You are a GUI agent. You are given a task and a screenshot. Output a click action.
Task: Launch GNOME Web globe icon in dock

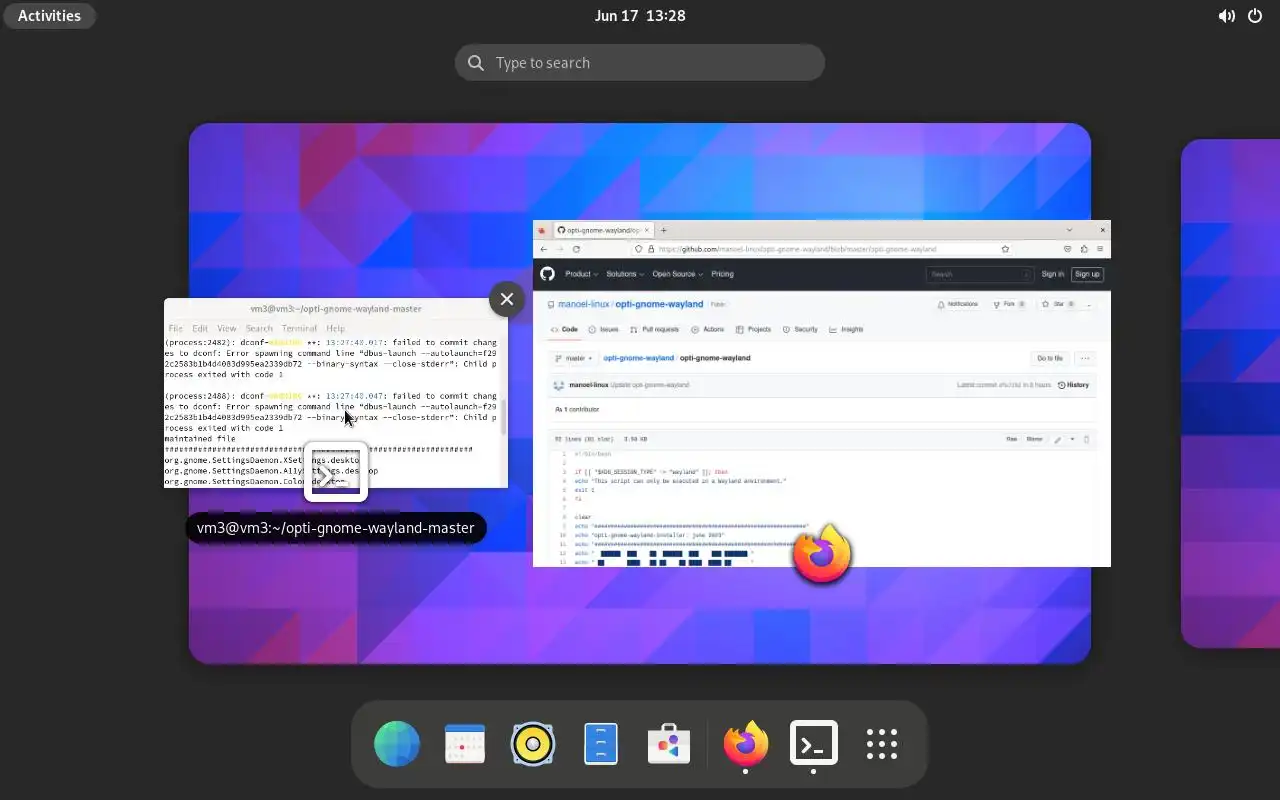(397, 744)
